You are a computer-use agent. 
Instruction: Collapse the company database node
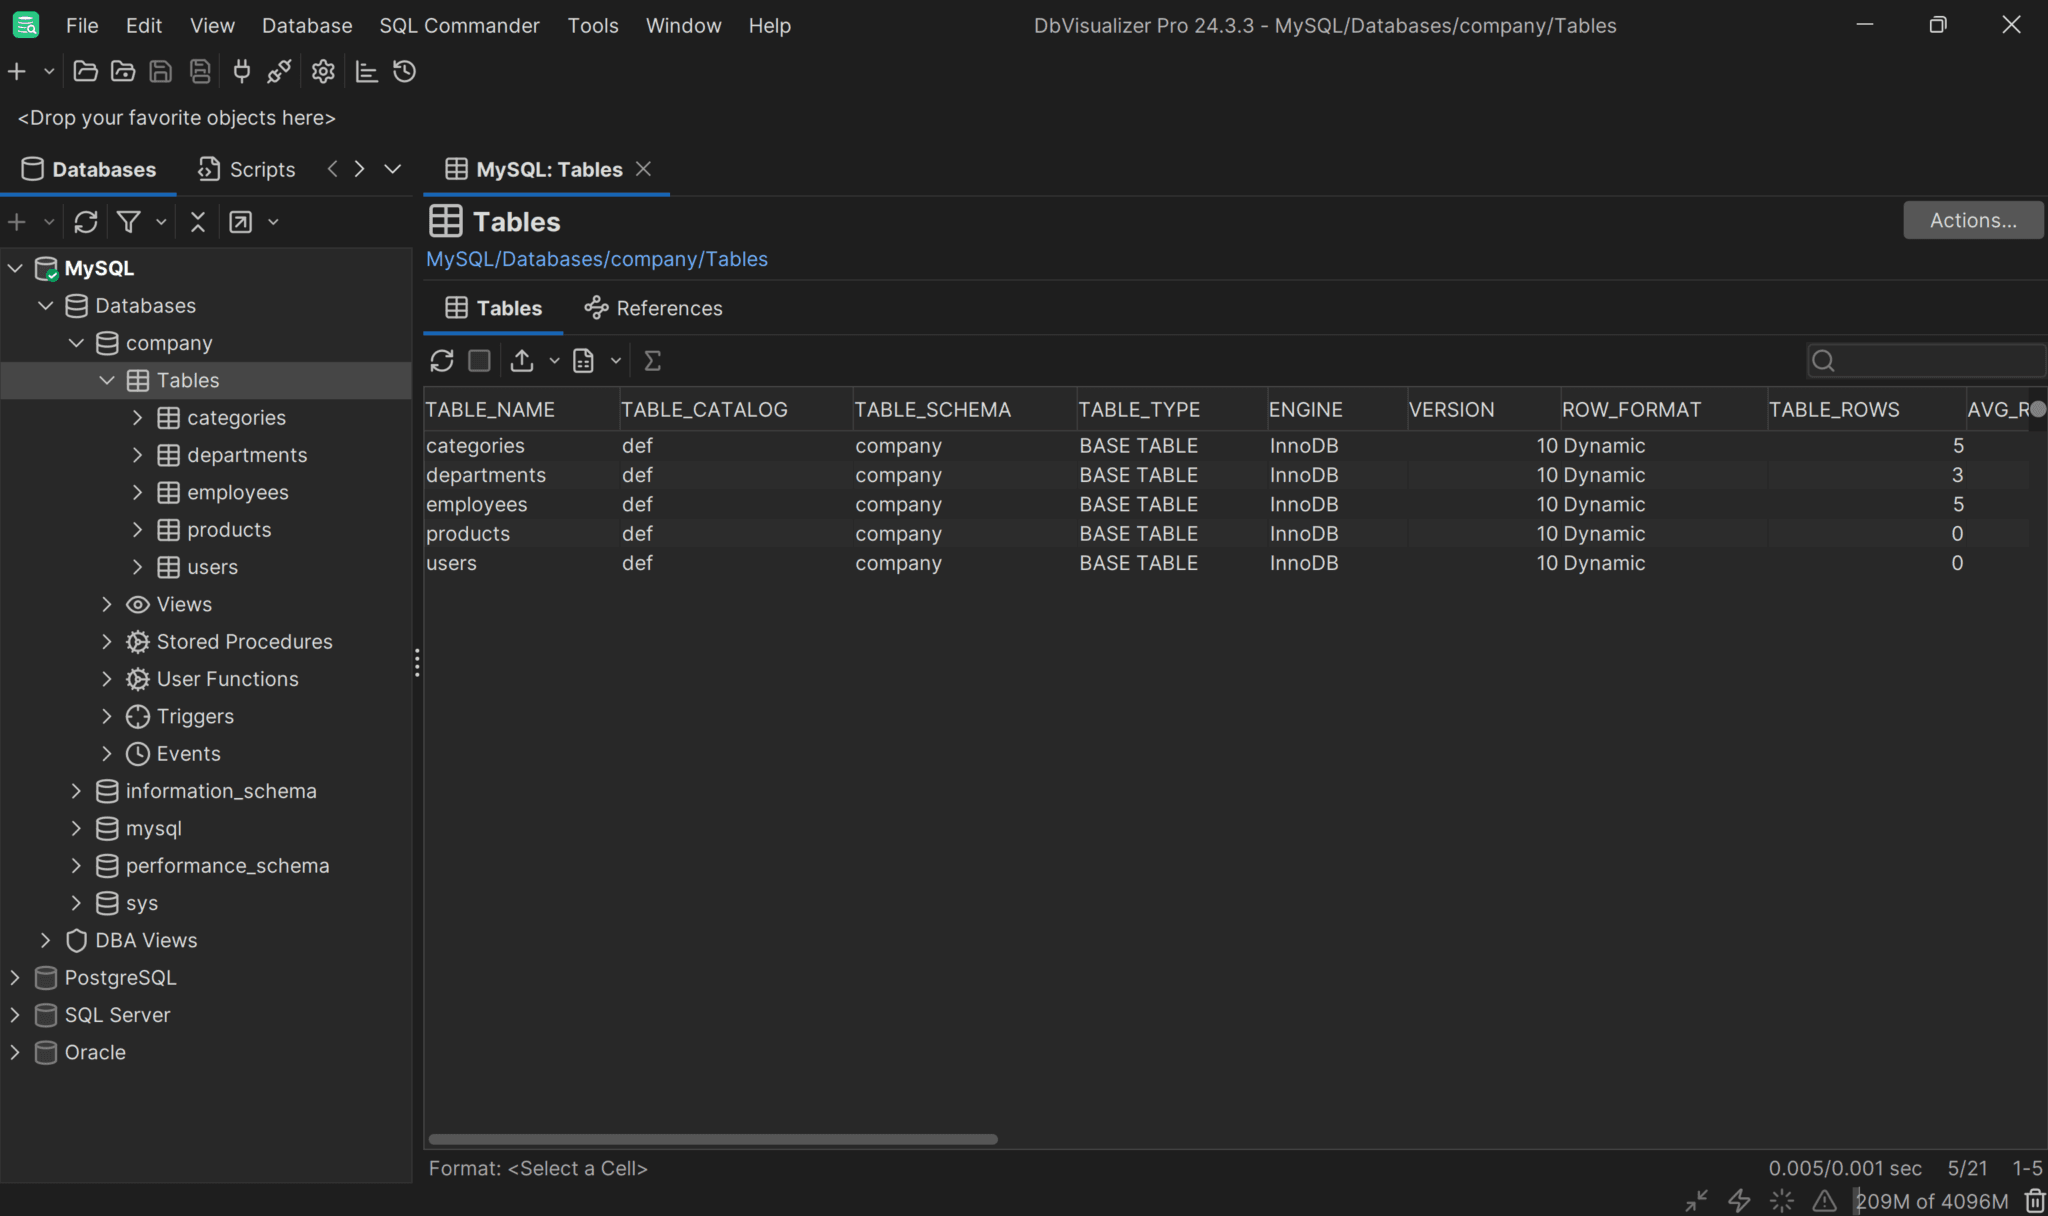[x=76, y=343]
